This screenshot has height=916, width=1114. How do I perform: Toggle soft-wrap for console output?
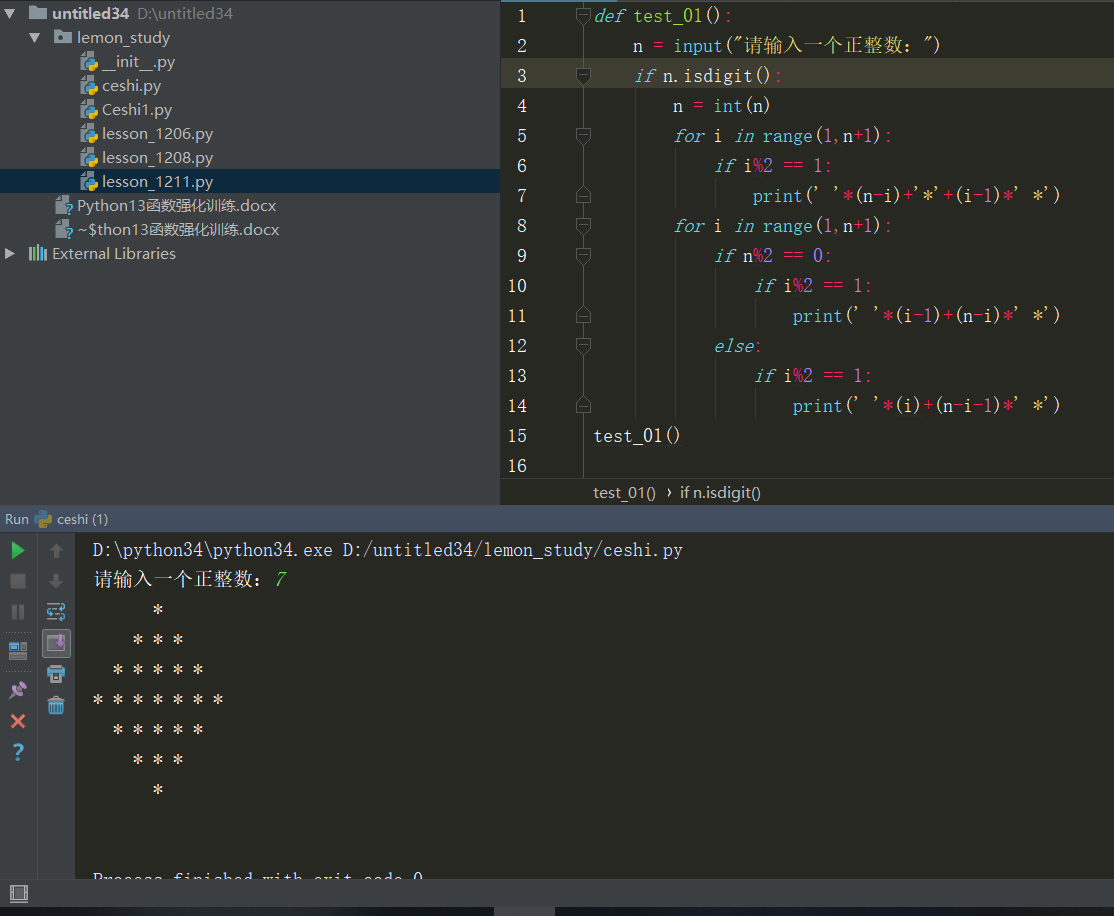pos(56,611)
